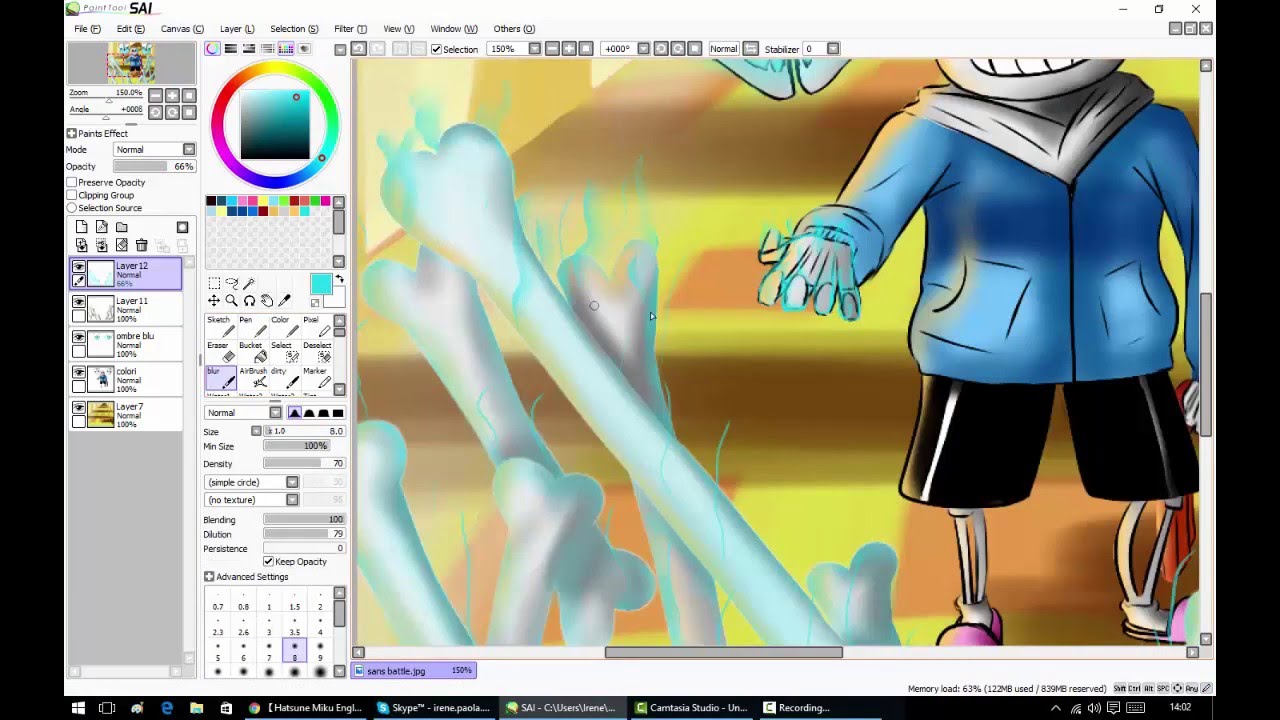Viewport: 1280px width, 720px height.
Task: Open the File menu
Action: [87, 29]
